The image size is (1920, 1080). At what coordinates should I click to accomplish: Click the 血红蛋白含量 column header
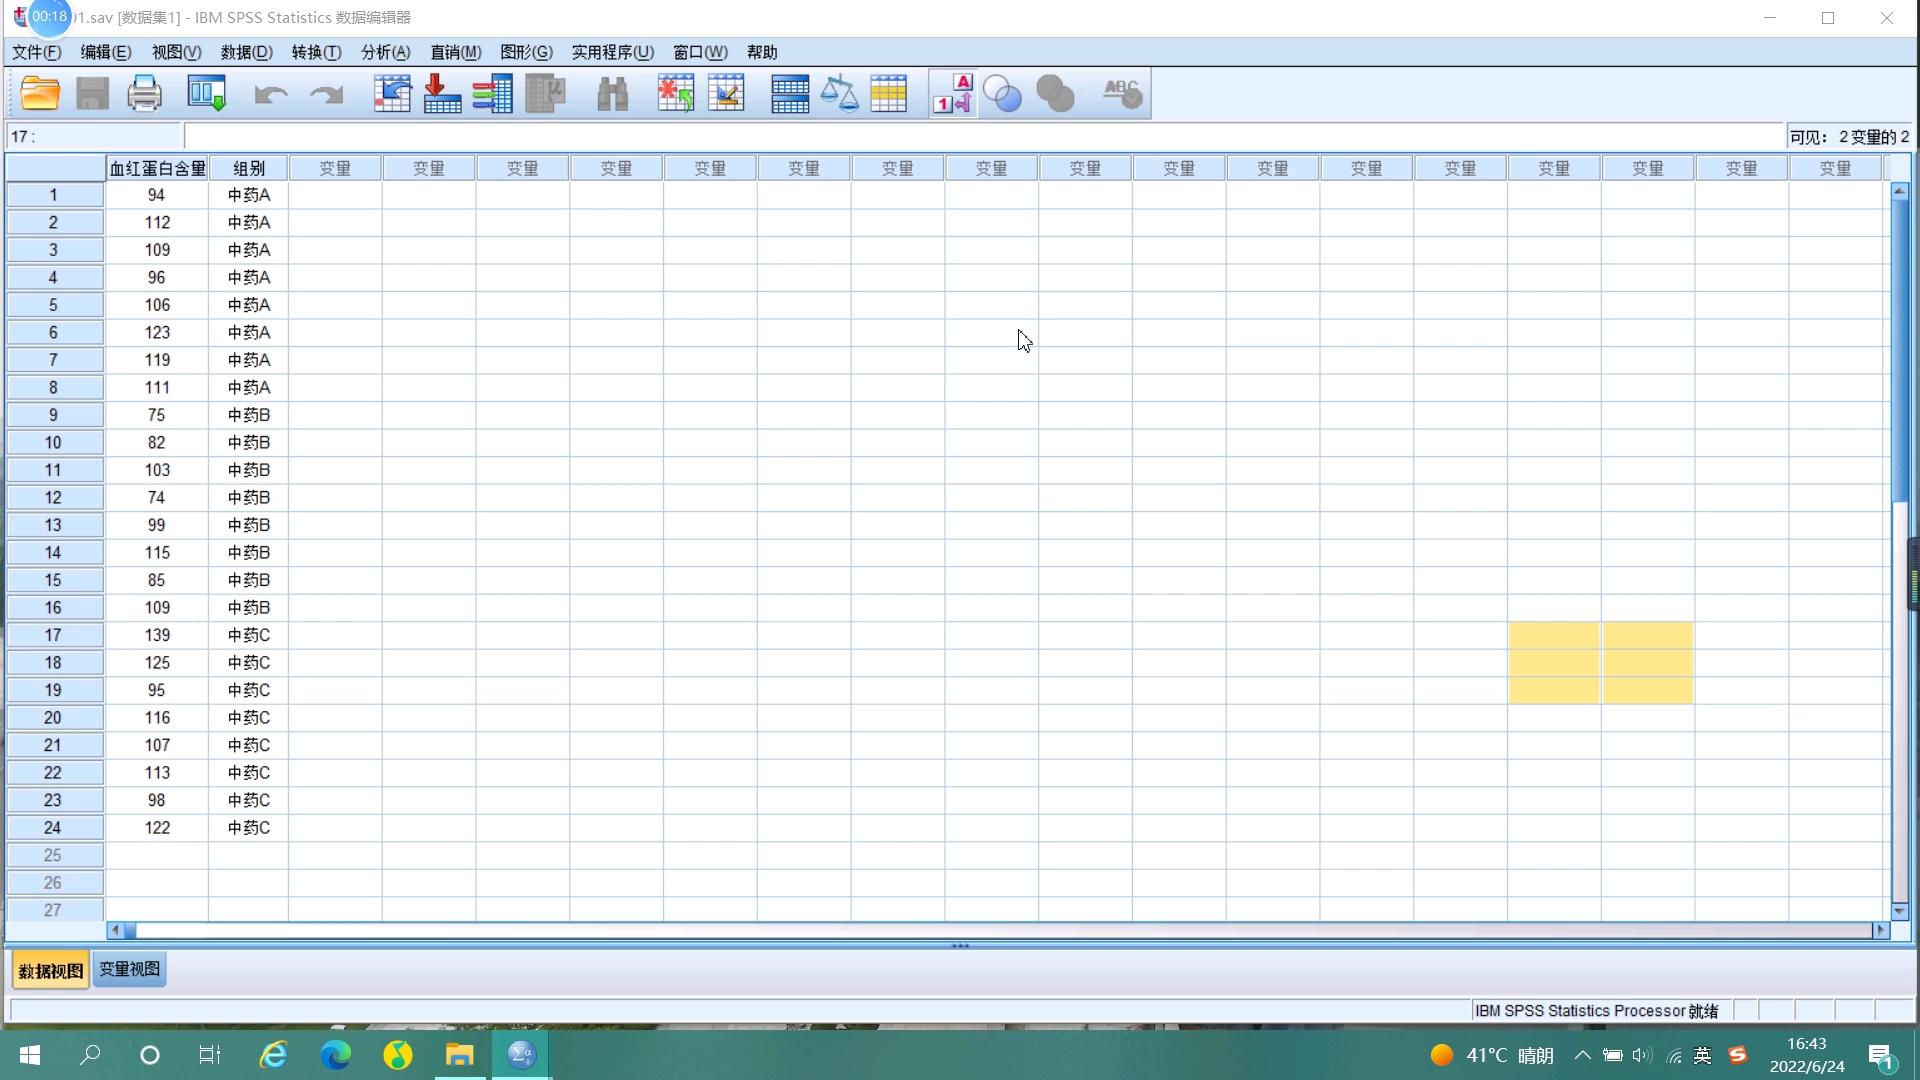click(x=157, y=168)
